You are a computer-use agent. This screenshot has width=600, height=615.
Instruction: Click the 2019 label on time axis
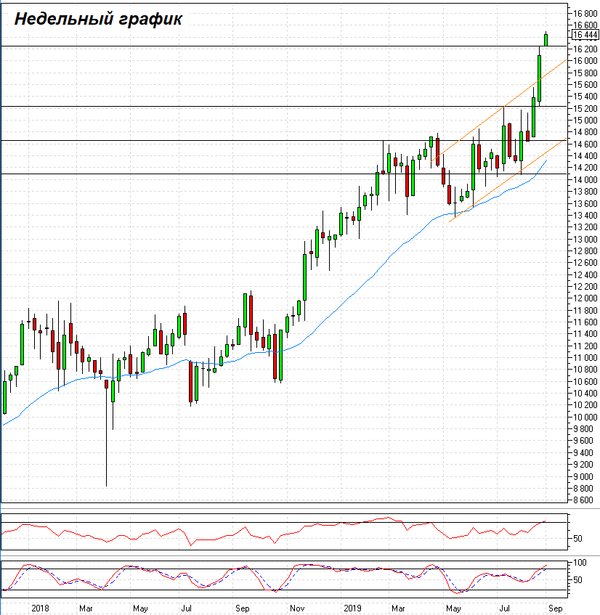coord(352,608)
